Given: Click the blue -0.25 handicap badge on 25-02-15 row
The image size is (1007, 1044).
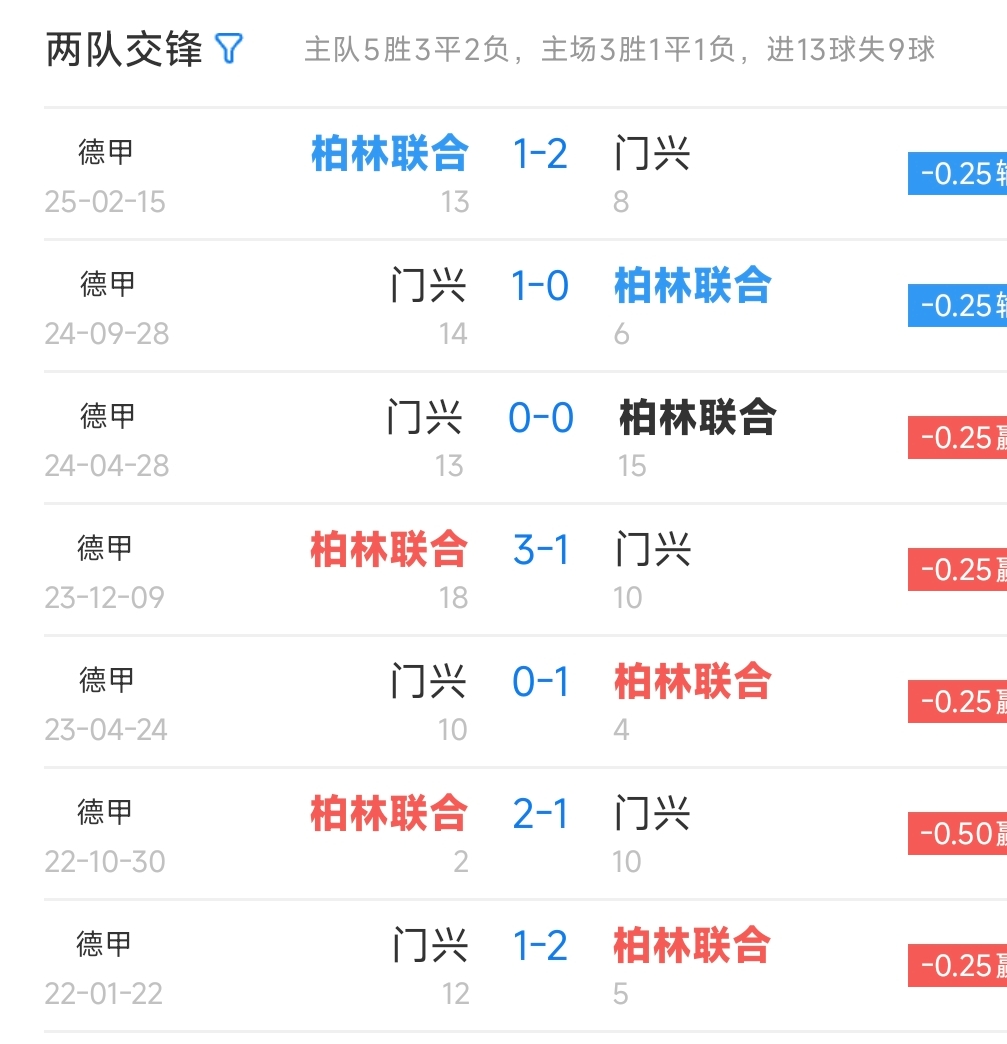Looking at the screenshot, I should click(957, 173).
